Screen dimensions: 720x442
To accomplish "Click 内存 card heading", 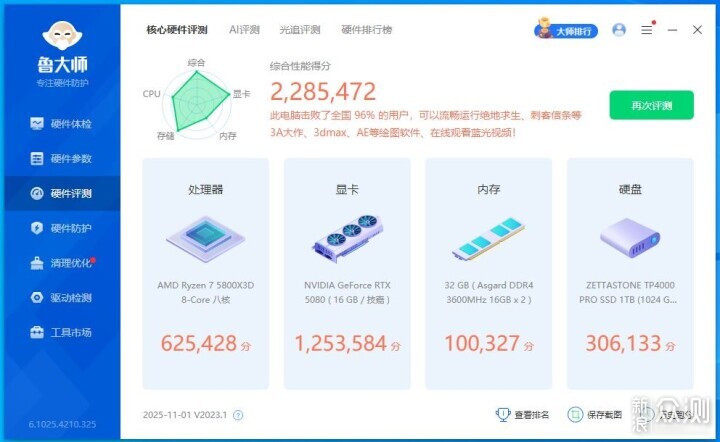I will pyautogui.click(x=489, y=189).
